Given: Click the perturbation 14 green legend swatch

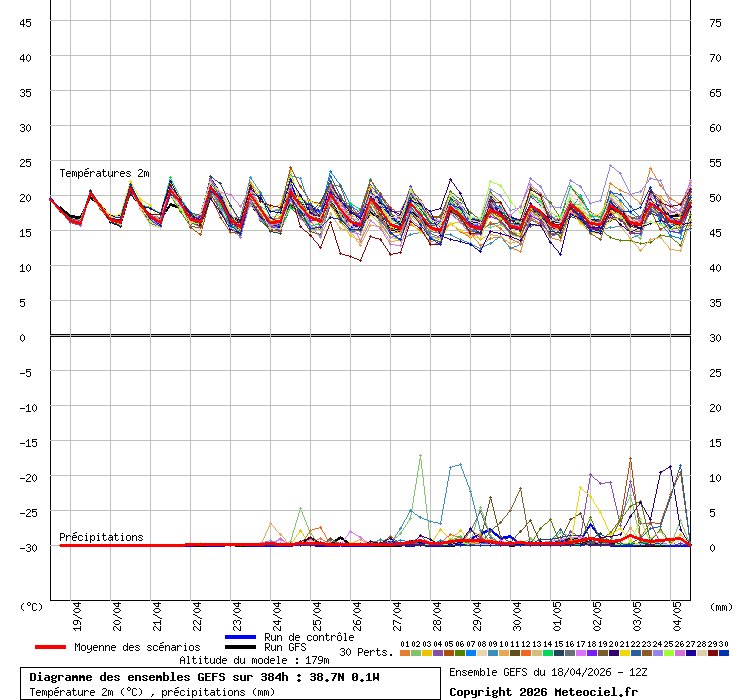Looking at the screenshot, I should point(548,653).
